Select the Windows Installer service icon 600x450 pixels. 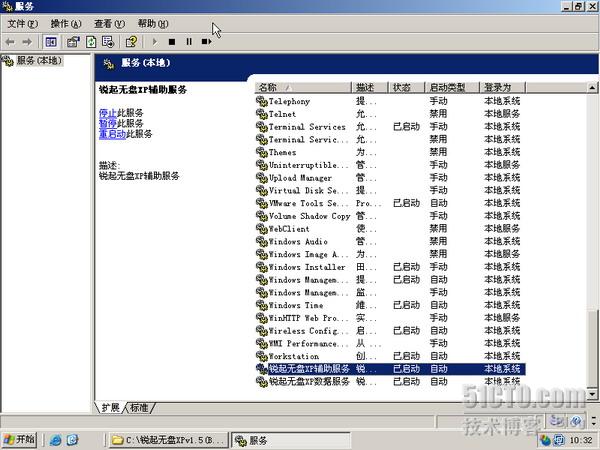coord(262,267)
